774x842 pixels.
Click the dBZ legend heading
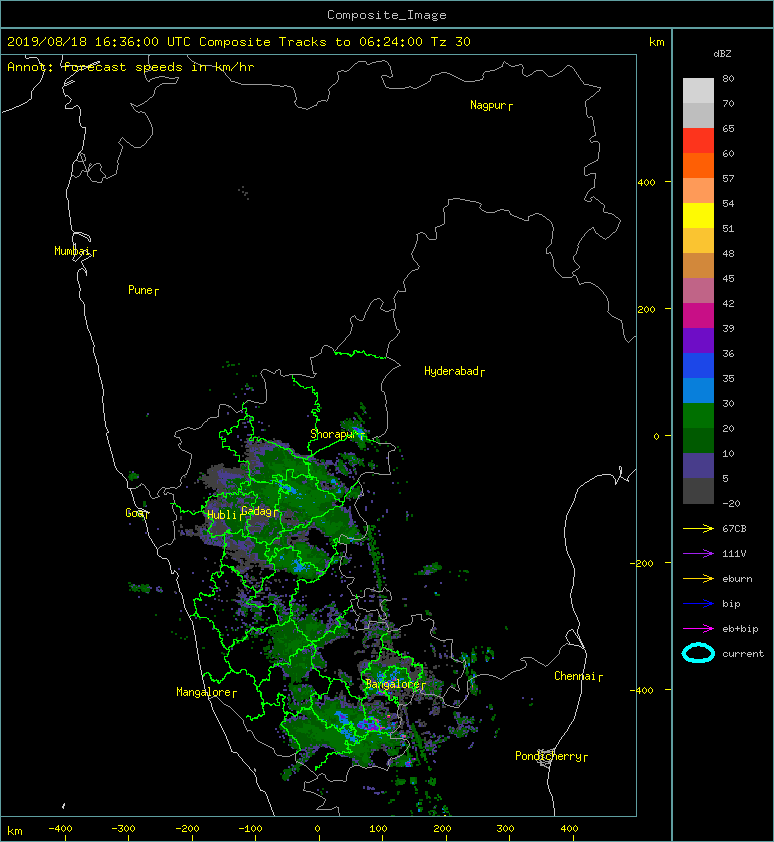pos(722,54)
